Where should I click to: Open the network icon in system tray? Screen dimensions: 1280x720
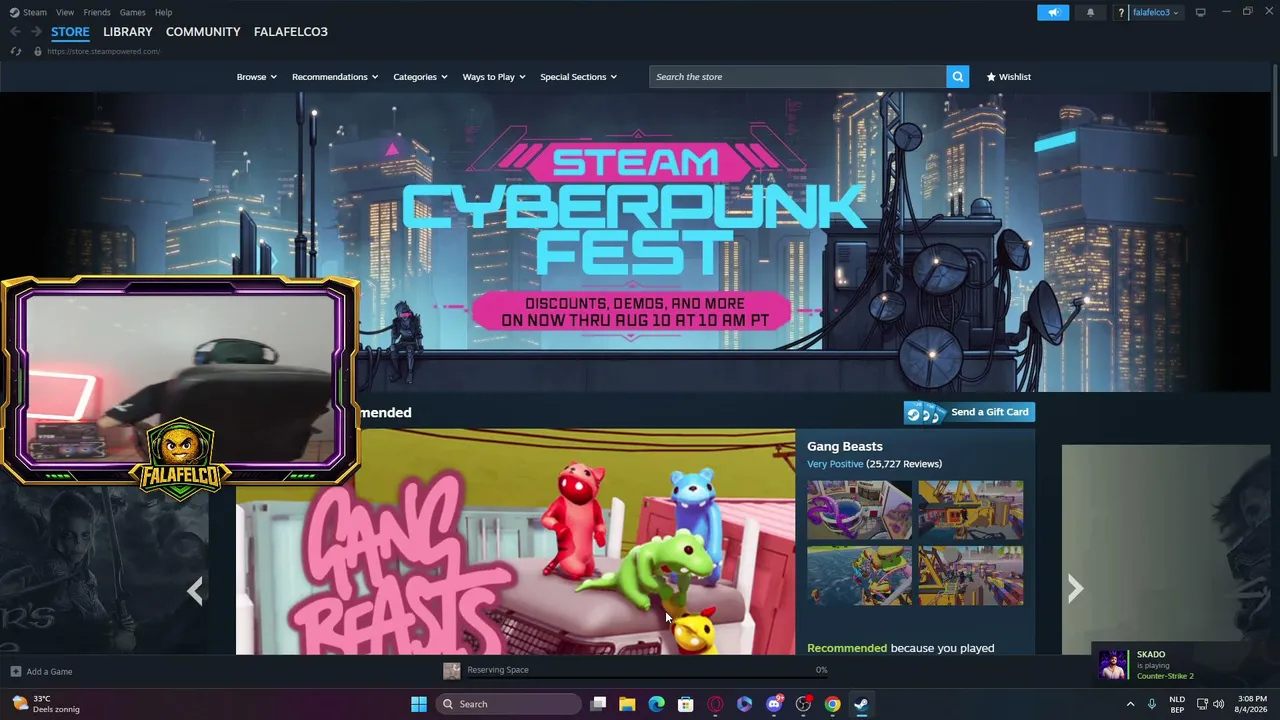point(1202,704)
